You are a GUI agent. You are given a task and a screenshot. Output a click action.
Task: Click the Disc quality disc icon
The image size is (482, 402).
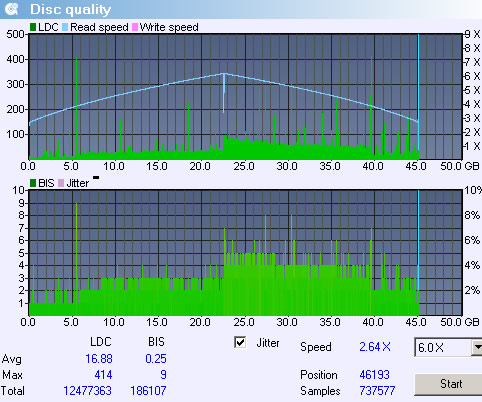pyautogui.click(x=12, y=9)
